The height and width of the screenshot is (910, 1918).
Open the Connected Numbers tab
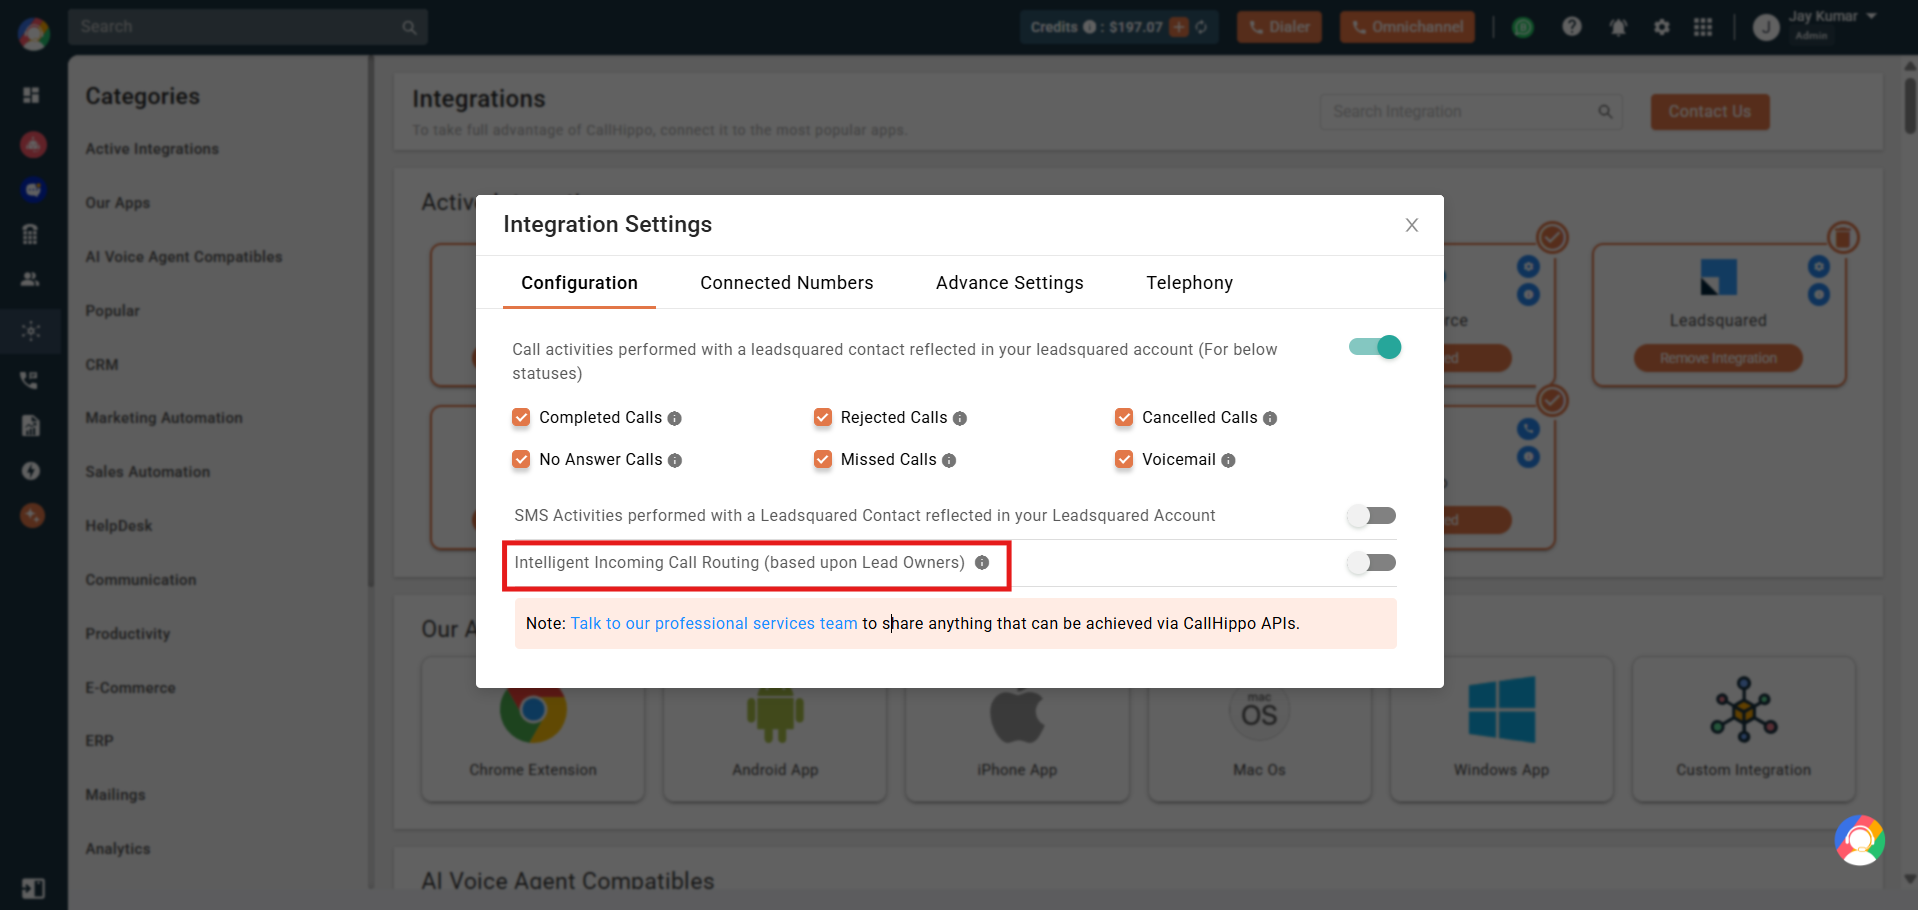pos(786,283)
